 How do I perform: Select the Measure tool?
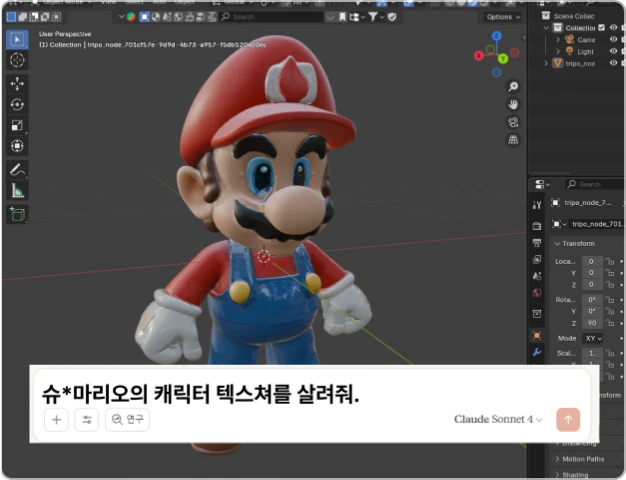(17, 191)
